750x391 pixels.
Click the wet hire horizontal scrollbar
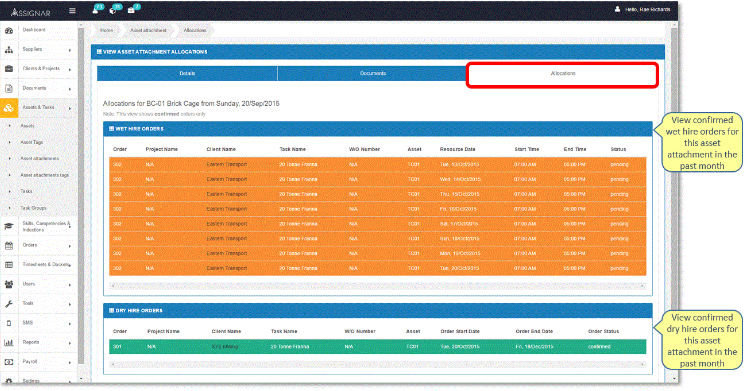coord(377,286)
